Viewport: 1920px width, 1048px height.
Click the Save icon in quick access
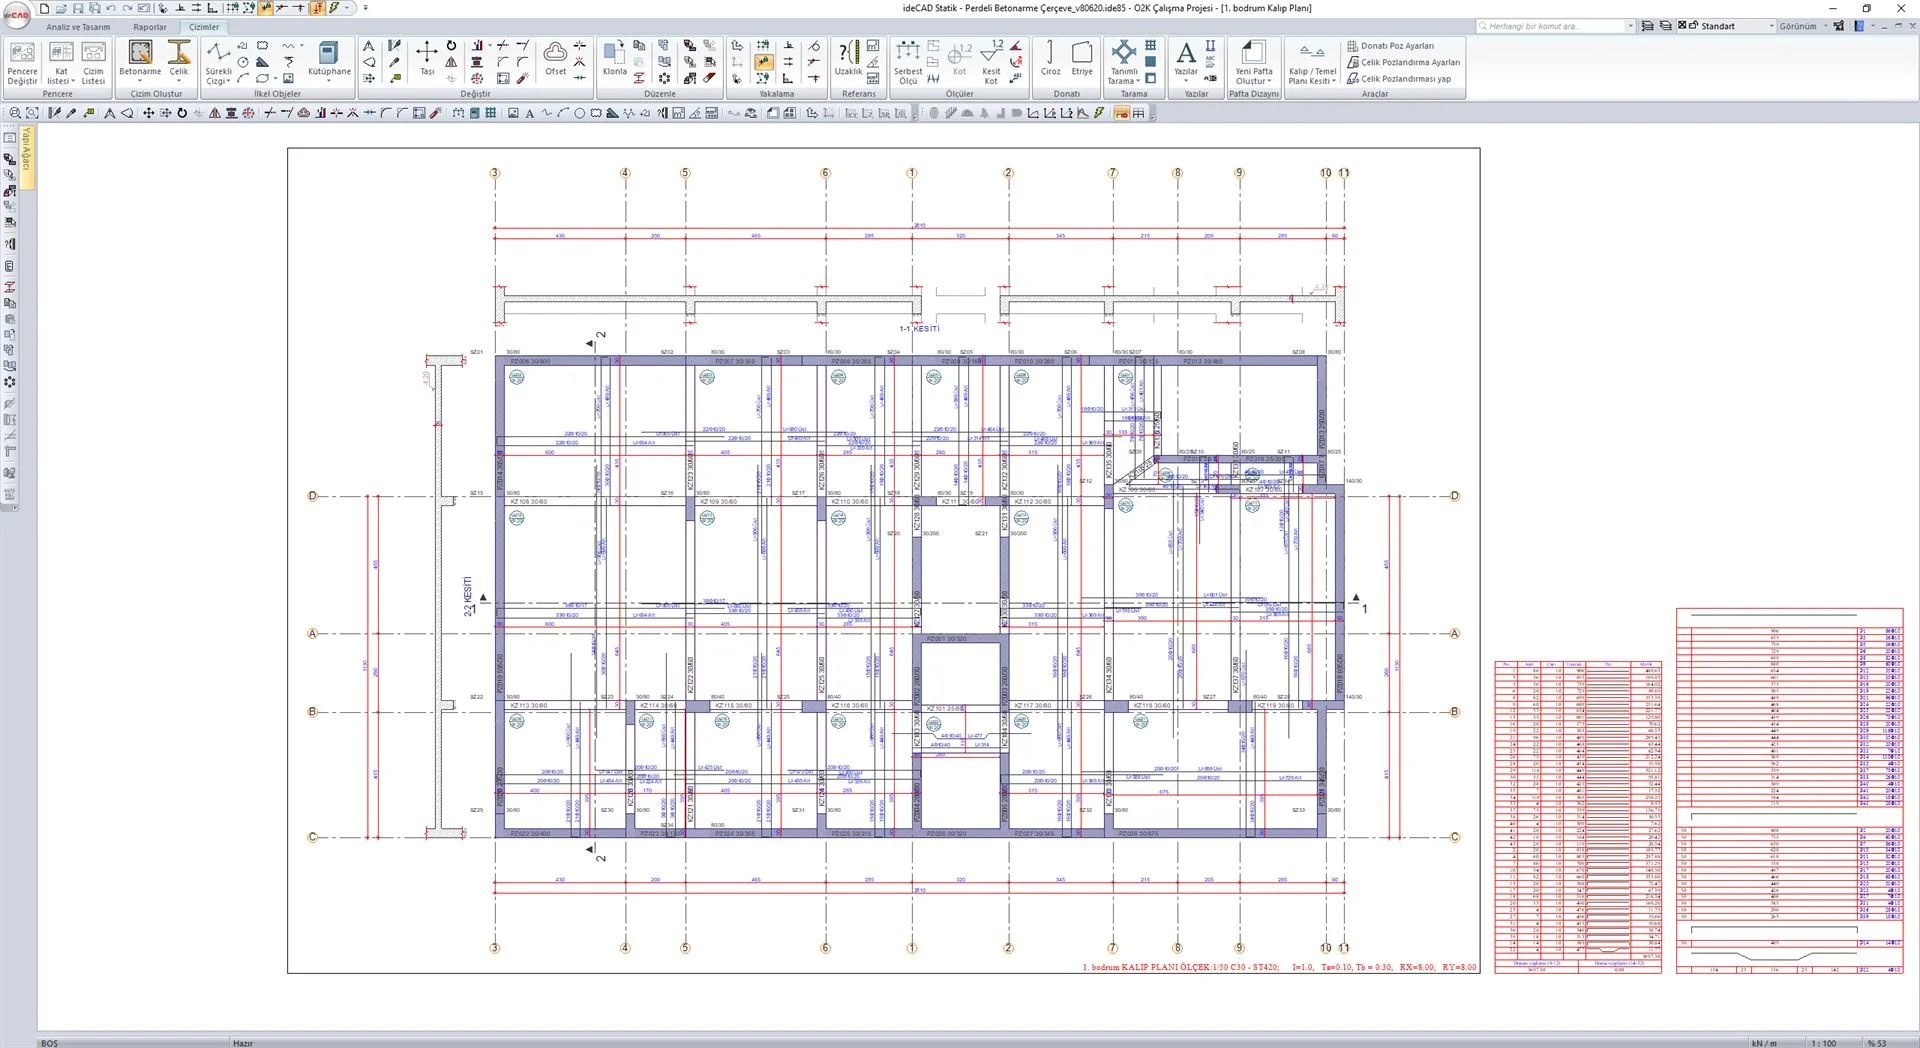point(78,8)
